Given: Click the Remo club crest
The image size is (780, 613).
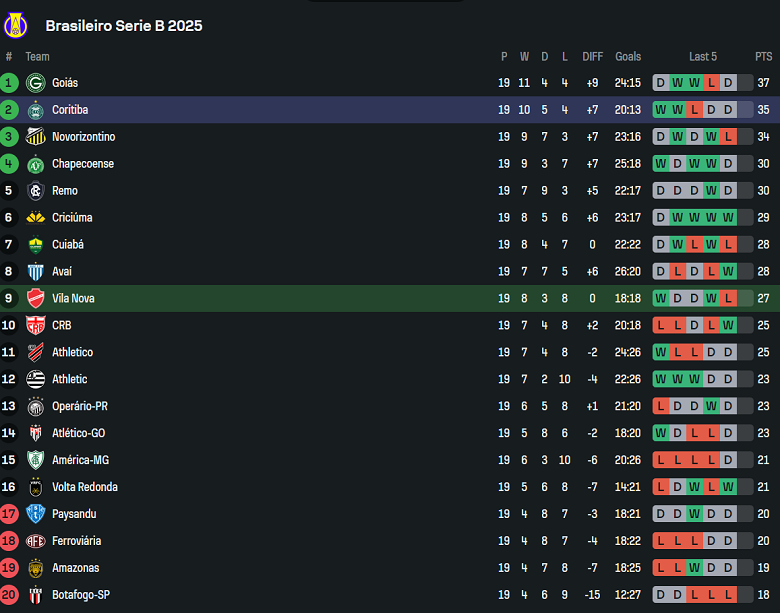Looking at the screenshot, I should (x=36, y=191).
